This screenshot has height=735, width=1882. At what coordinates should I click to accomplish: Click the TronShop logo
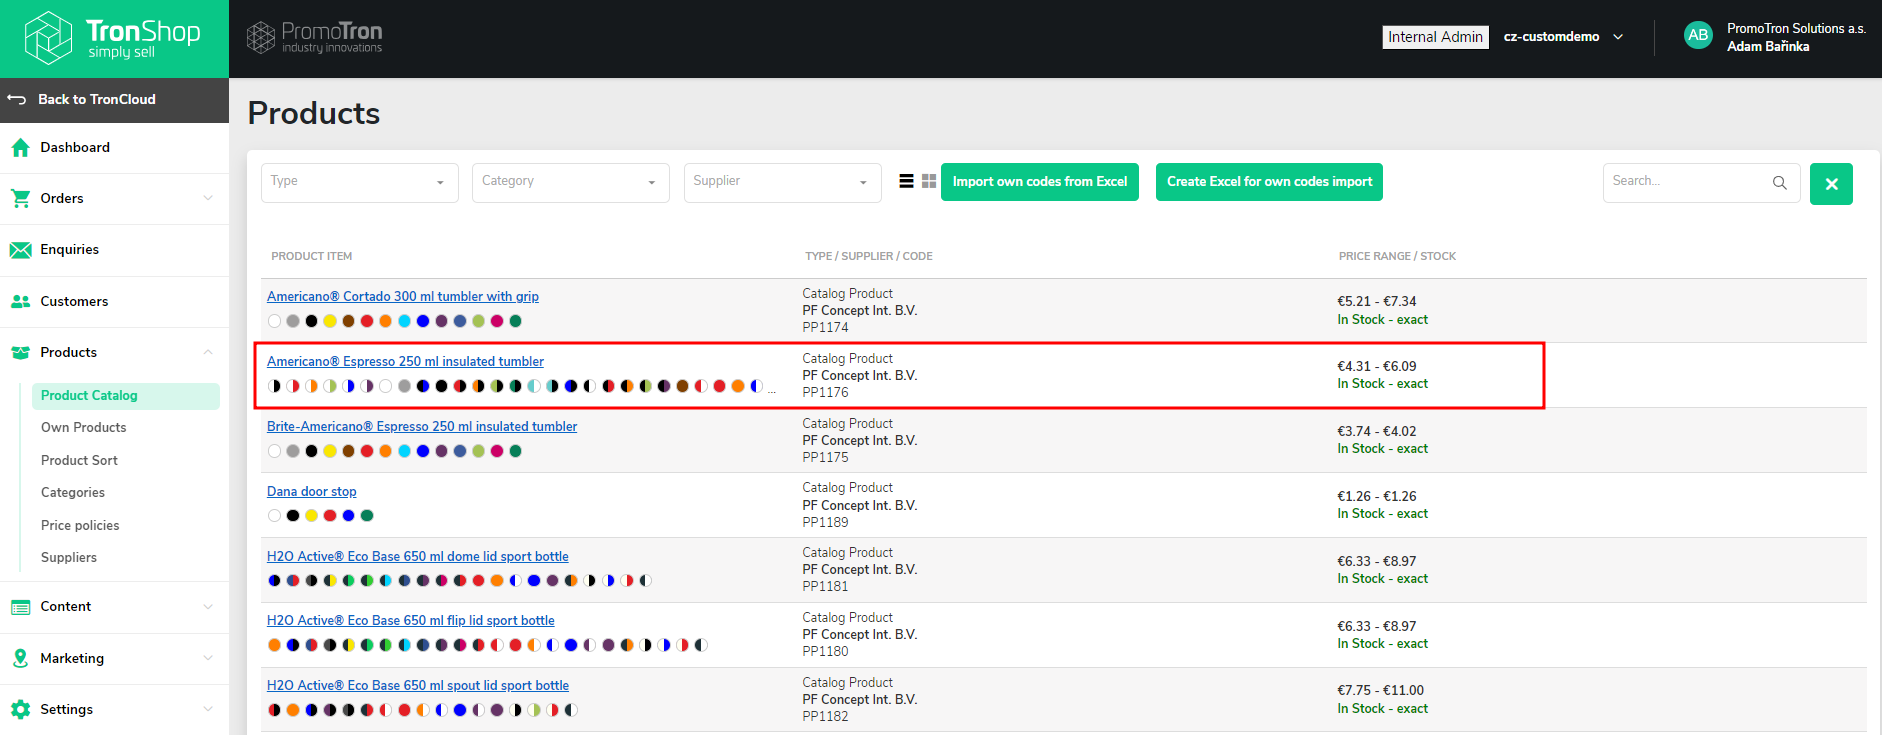pos(112,38)
